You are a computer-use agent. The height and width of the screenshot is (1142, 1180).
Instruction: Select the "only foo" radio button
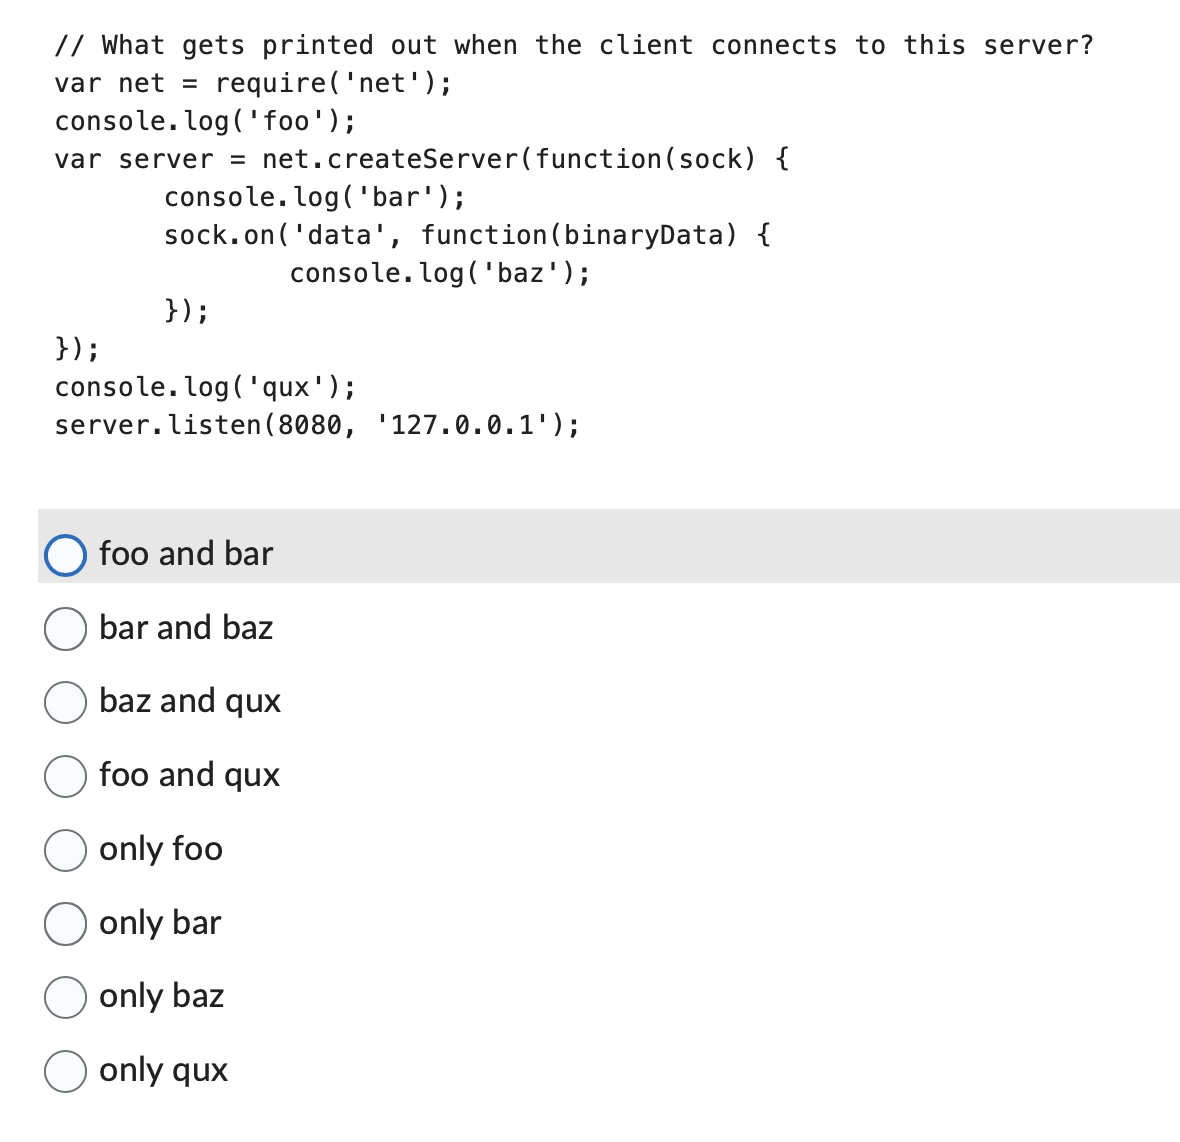pos(65,850)
